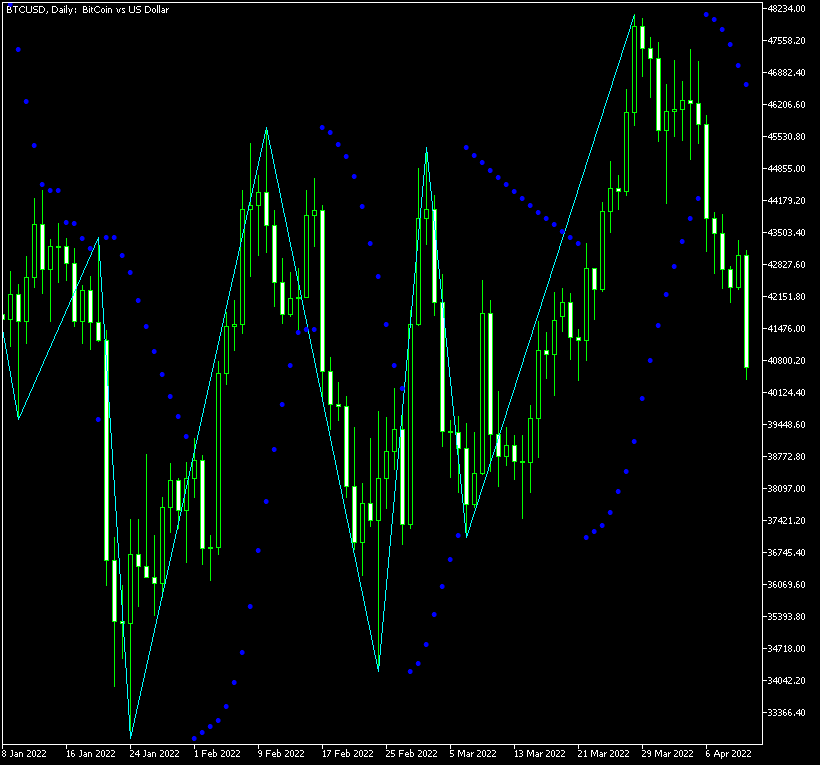The height and width of the screenshot is (765, 820).
Task: Select the ZigZag peak at the late-March high
Action: point(635,15)
